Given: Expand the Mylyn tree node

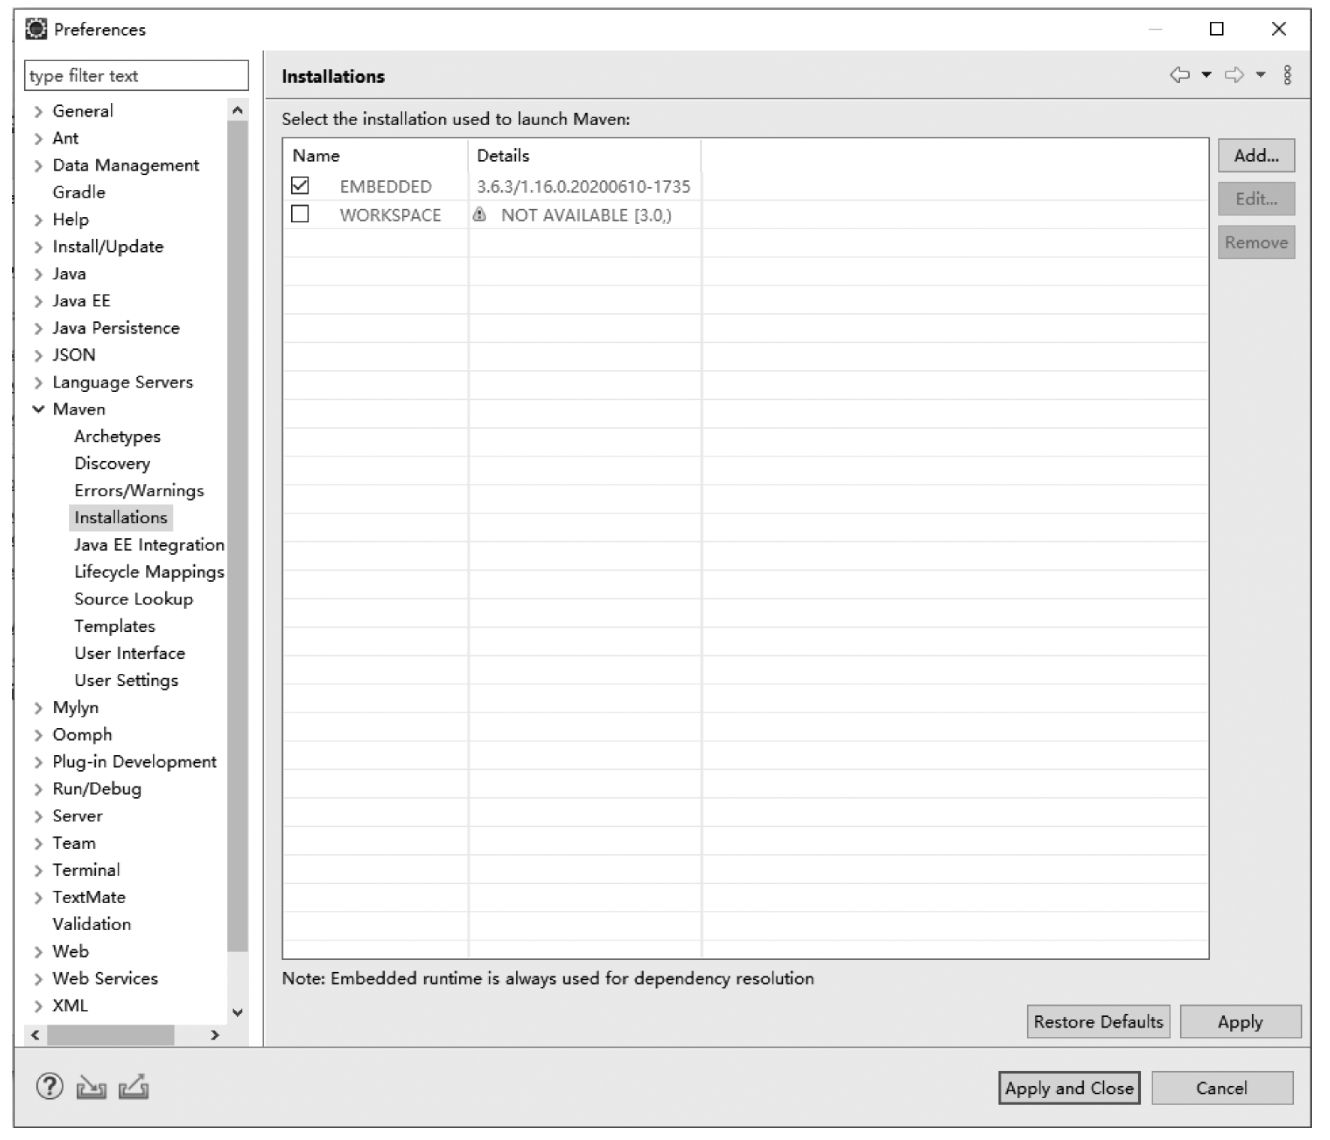Looking at the screenshot, I should pos(38,708).
